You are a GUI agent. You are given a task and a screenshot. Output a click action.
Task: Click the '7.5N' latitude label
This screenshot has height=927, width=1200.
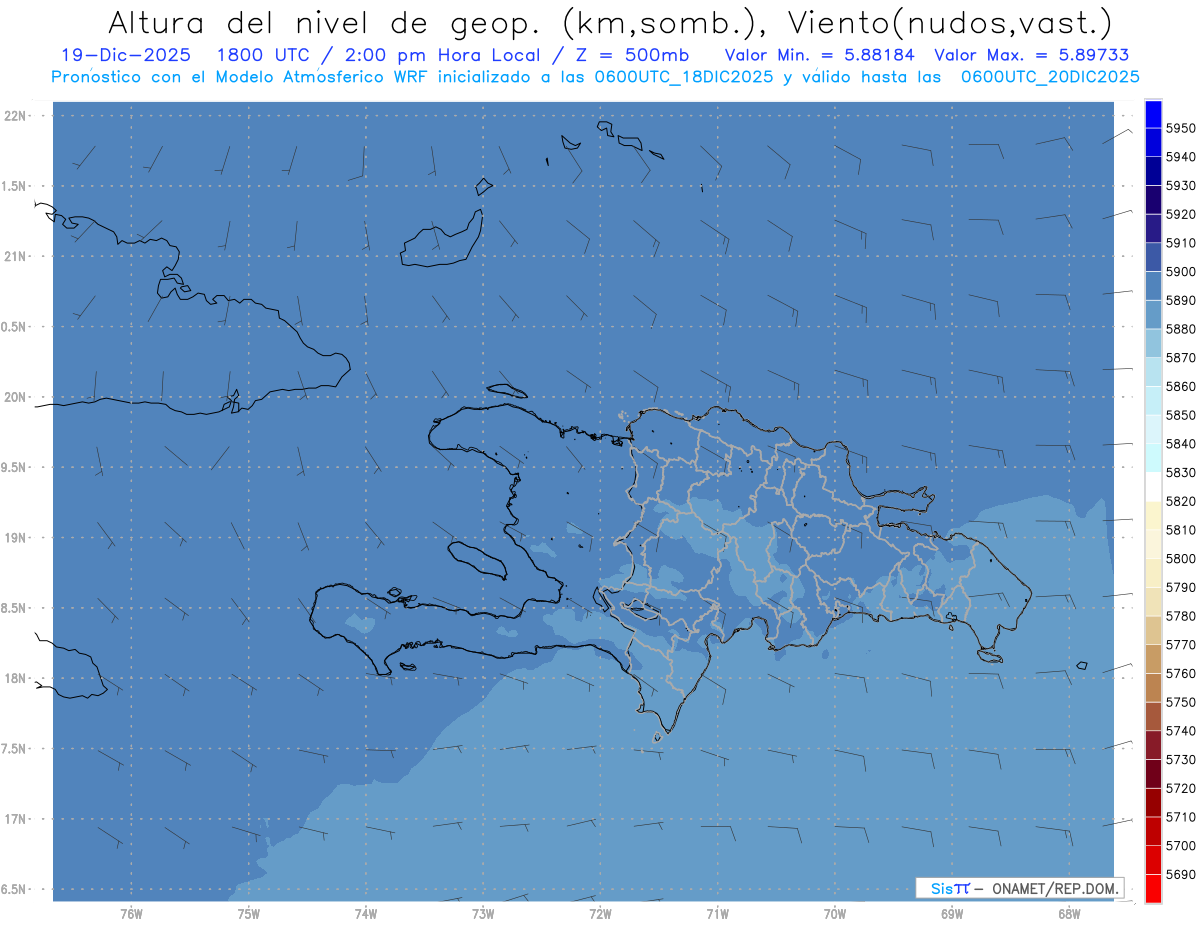coord(15,749)
